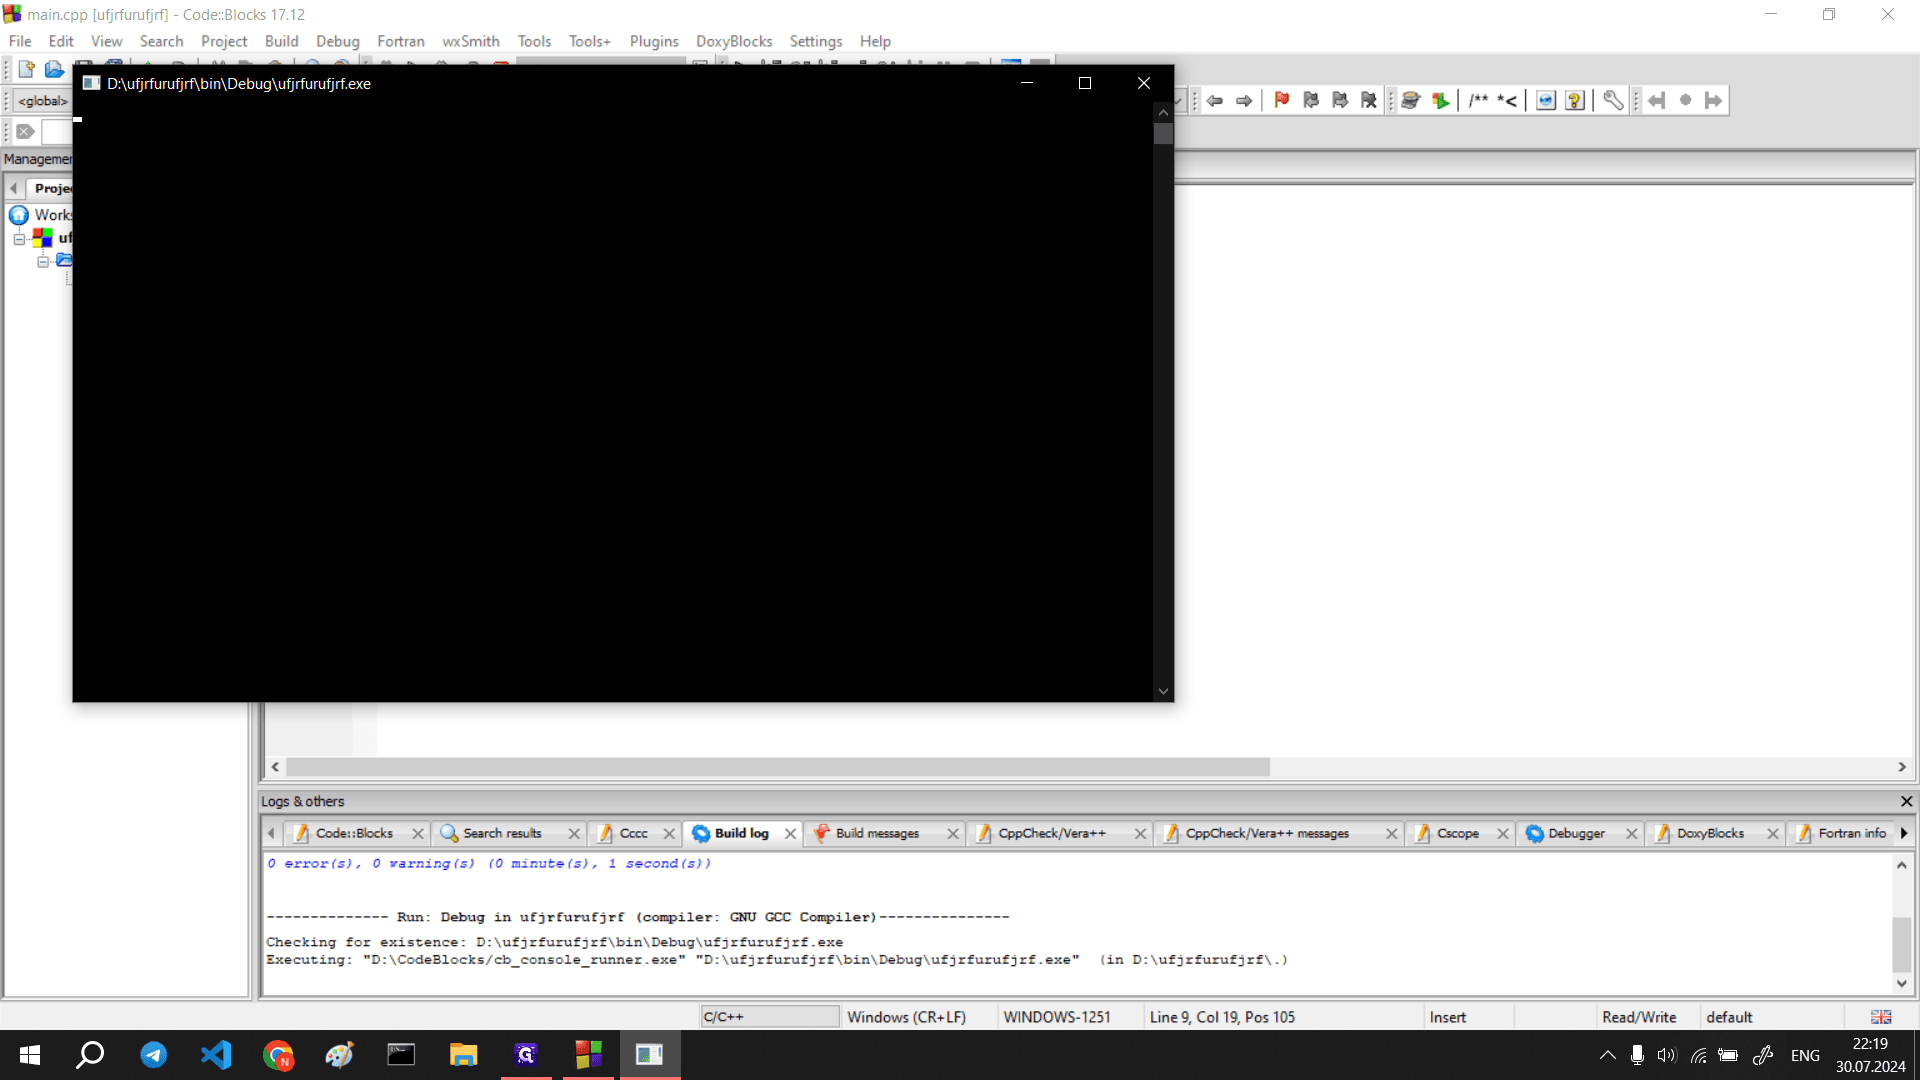Go to previous bookmark flag icon
Image resolution: width=1920 pixels, height=1080 pixels.
pos(1311,100)
